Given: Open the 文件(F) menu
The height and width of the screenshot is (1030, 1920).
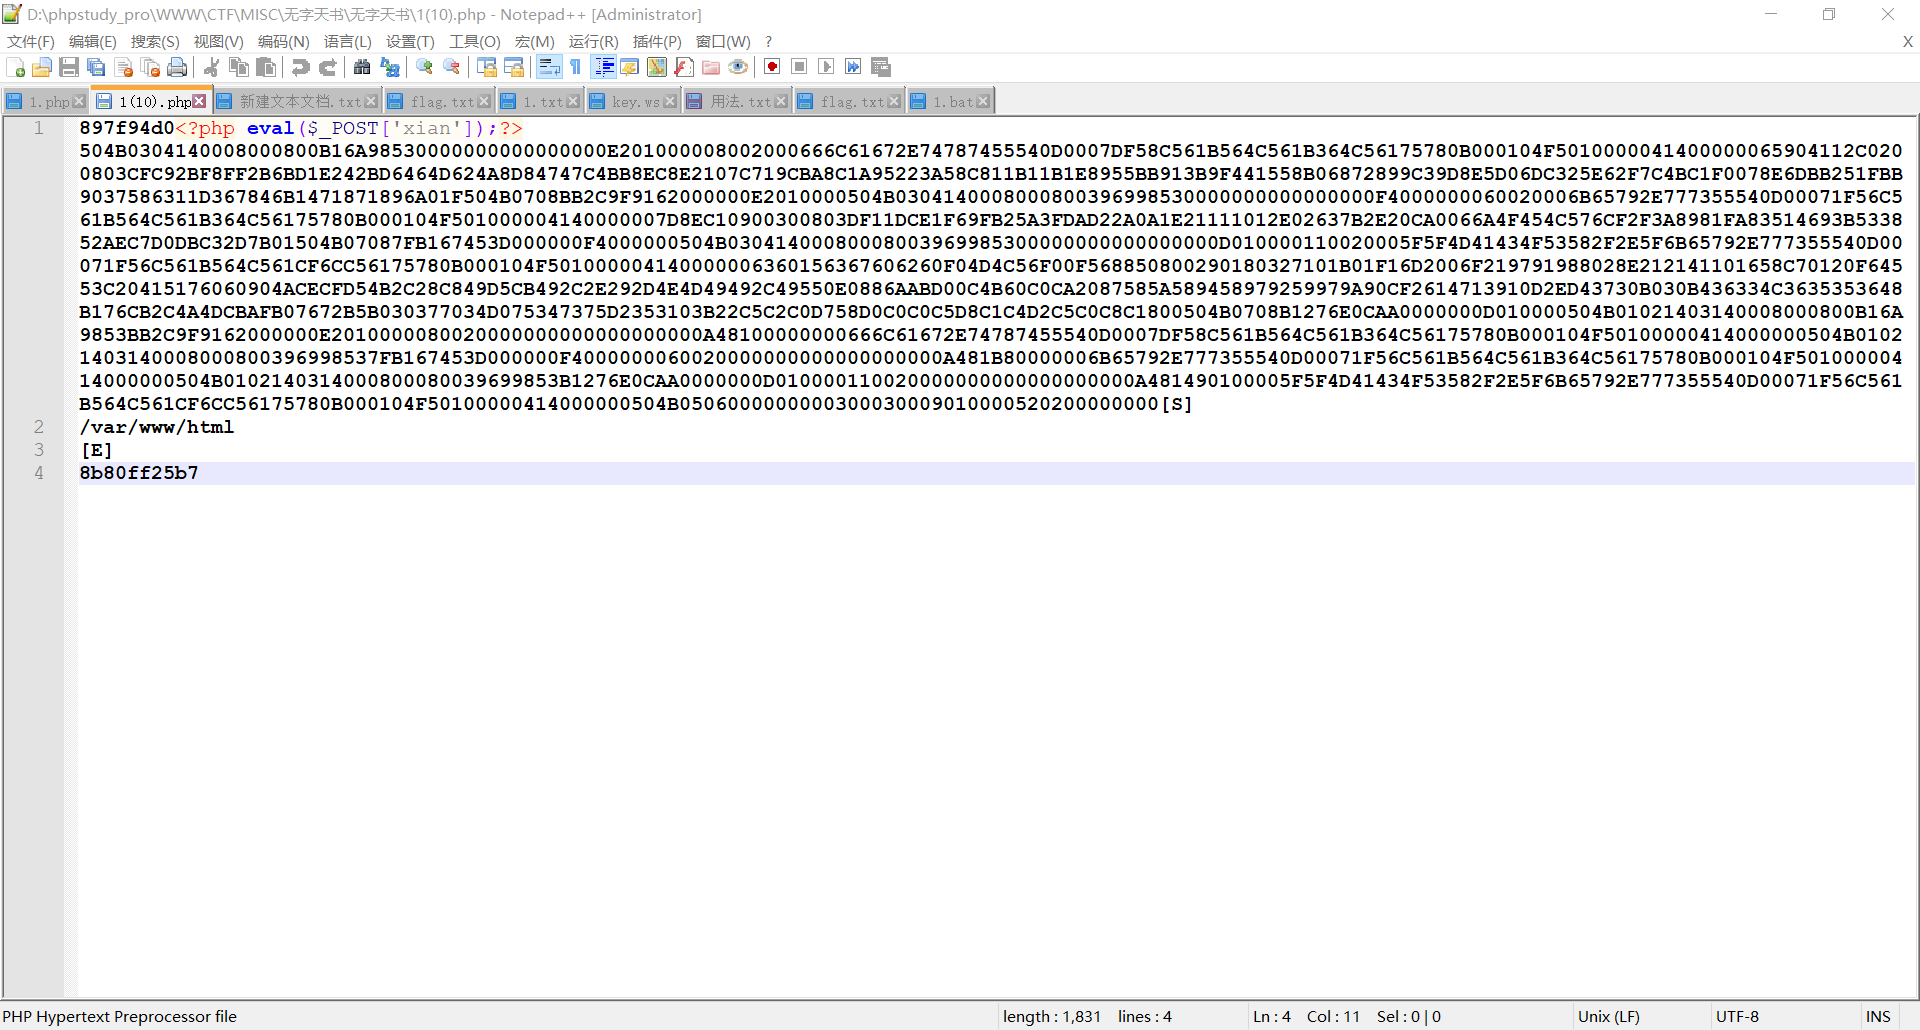Looking at the screenshot, I should pos(31,41).
